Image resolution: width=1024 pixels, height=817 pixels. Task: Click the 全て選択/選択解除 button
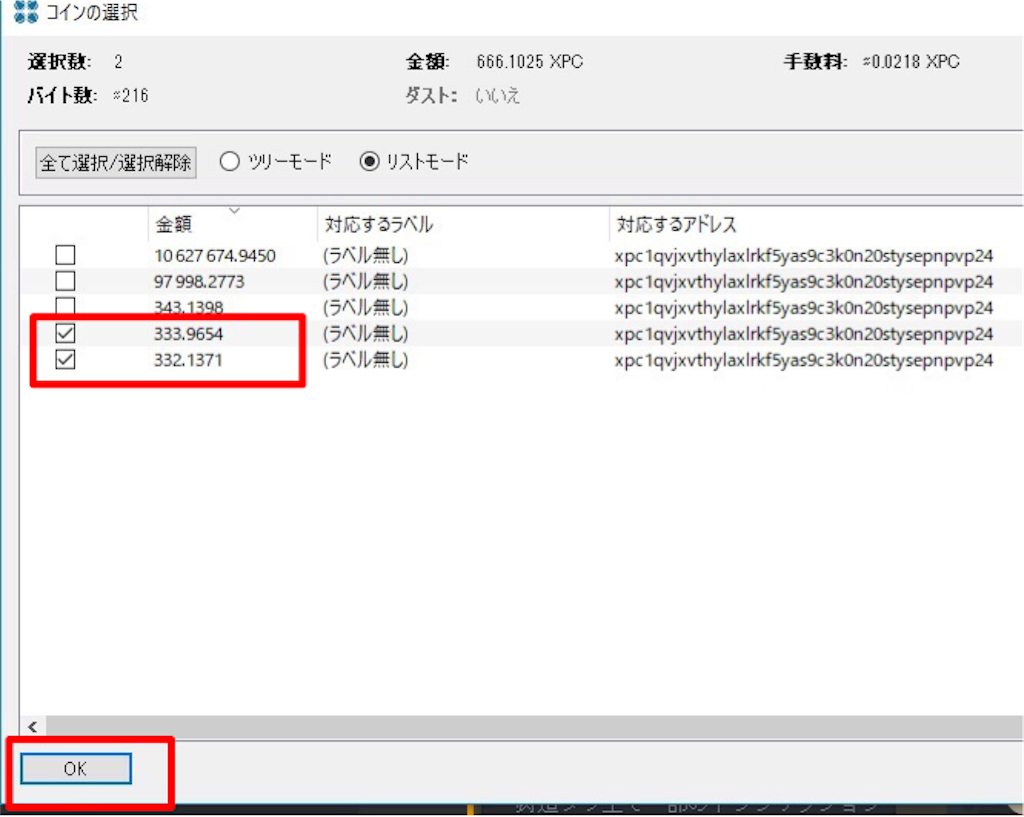117,161
